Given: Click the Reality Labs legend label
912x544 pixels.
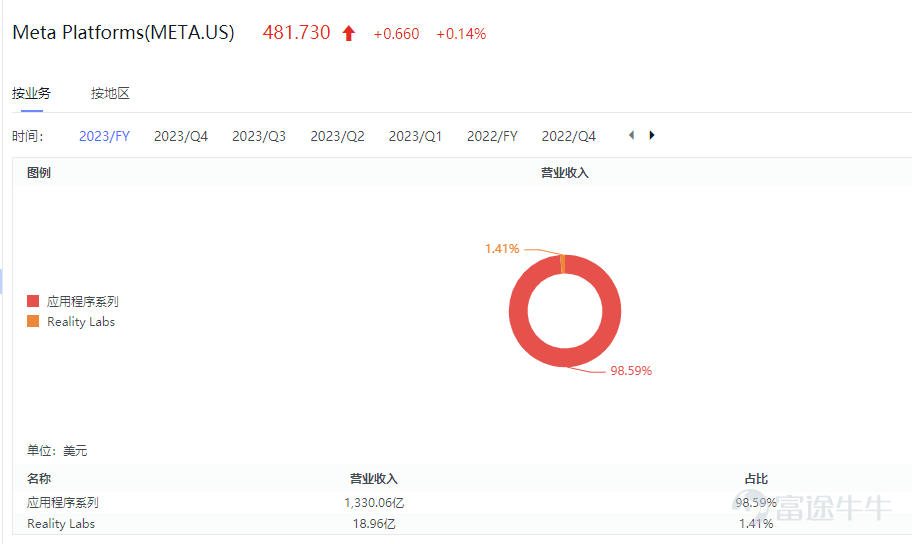Looking at the screenshot, I should point(81,322).
